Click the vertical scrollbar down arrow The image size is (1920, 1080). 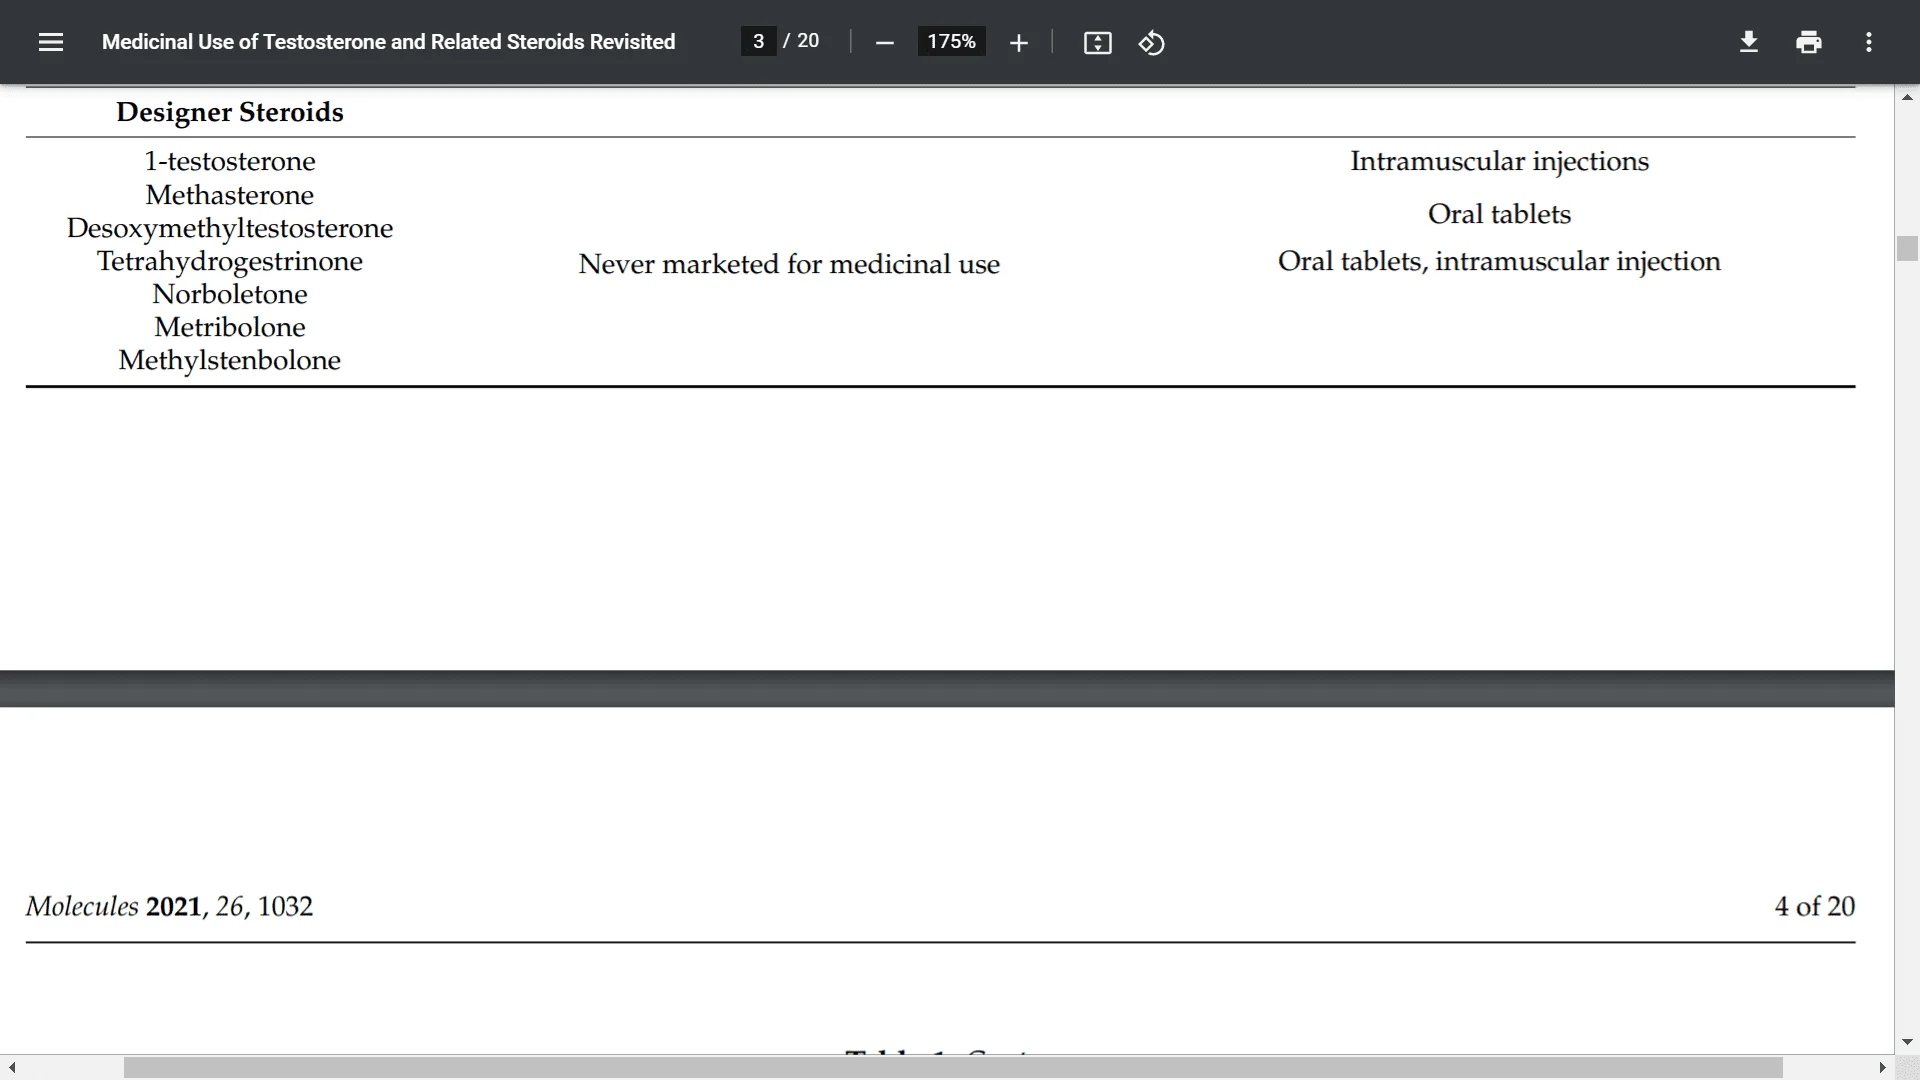[x=1907, y=1042]
